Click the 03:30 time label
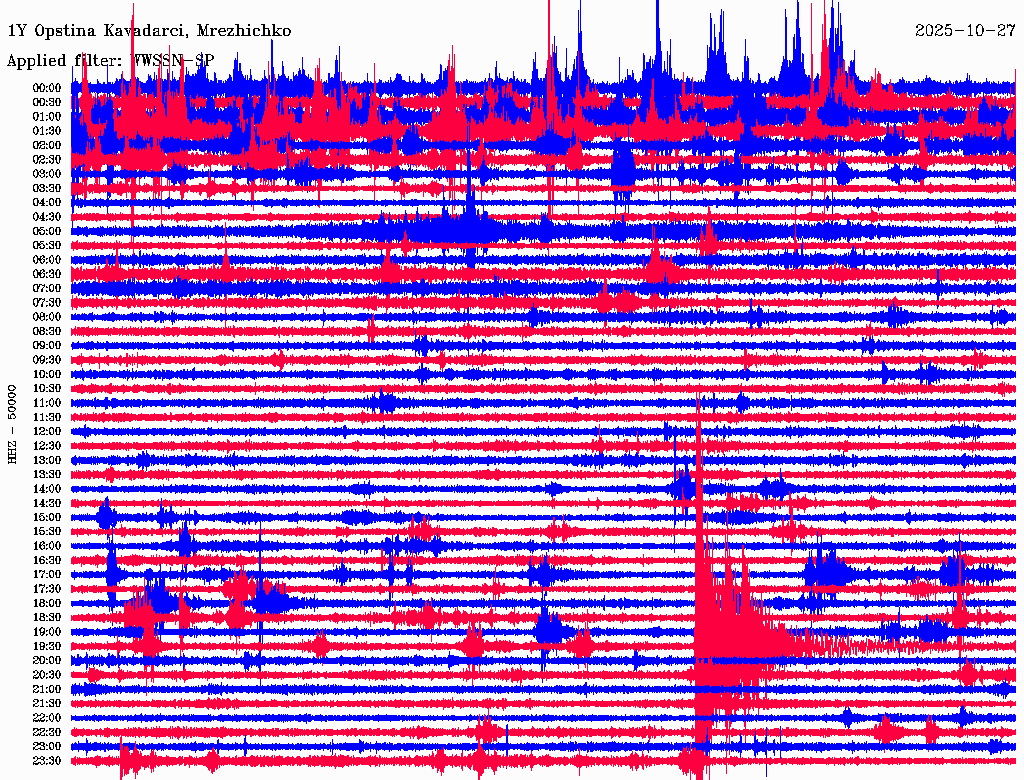1024x780 pixels. pyautogui.click(x=47, y=189)
